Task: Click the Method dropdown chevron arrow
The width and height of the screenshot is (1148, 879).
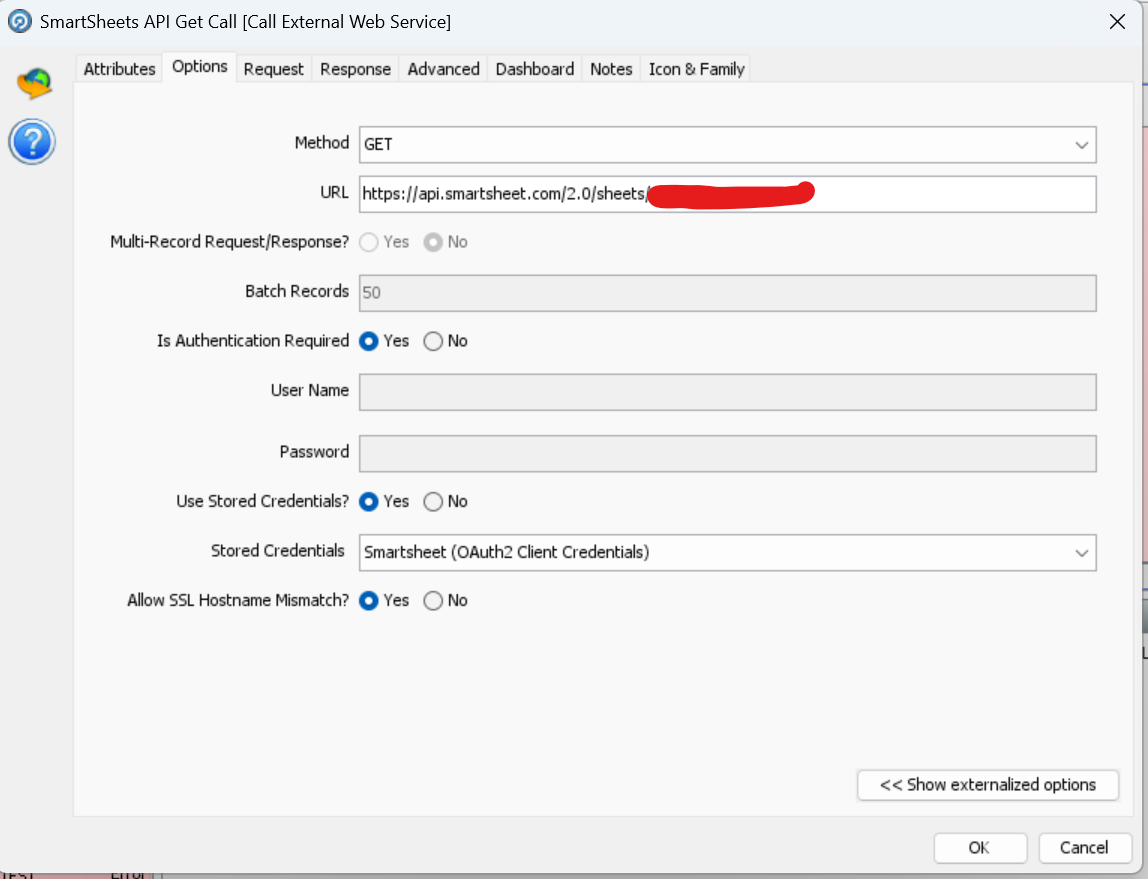Action: coord(1081,145)
